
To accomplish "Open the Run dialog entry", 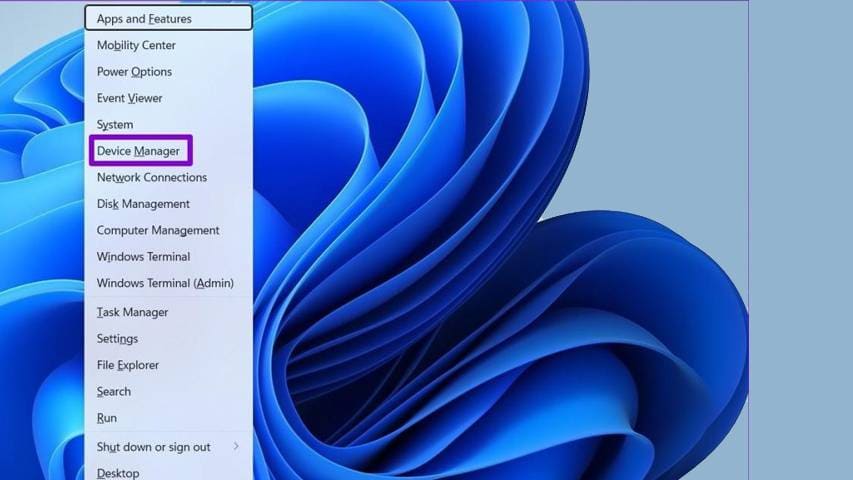I will pos(169,418).
